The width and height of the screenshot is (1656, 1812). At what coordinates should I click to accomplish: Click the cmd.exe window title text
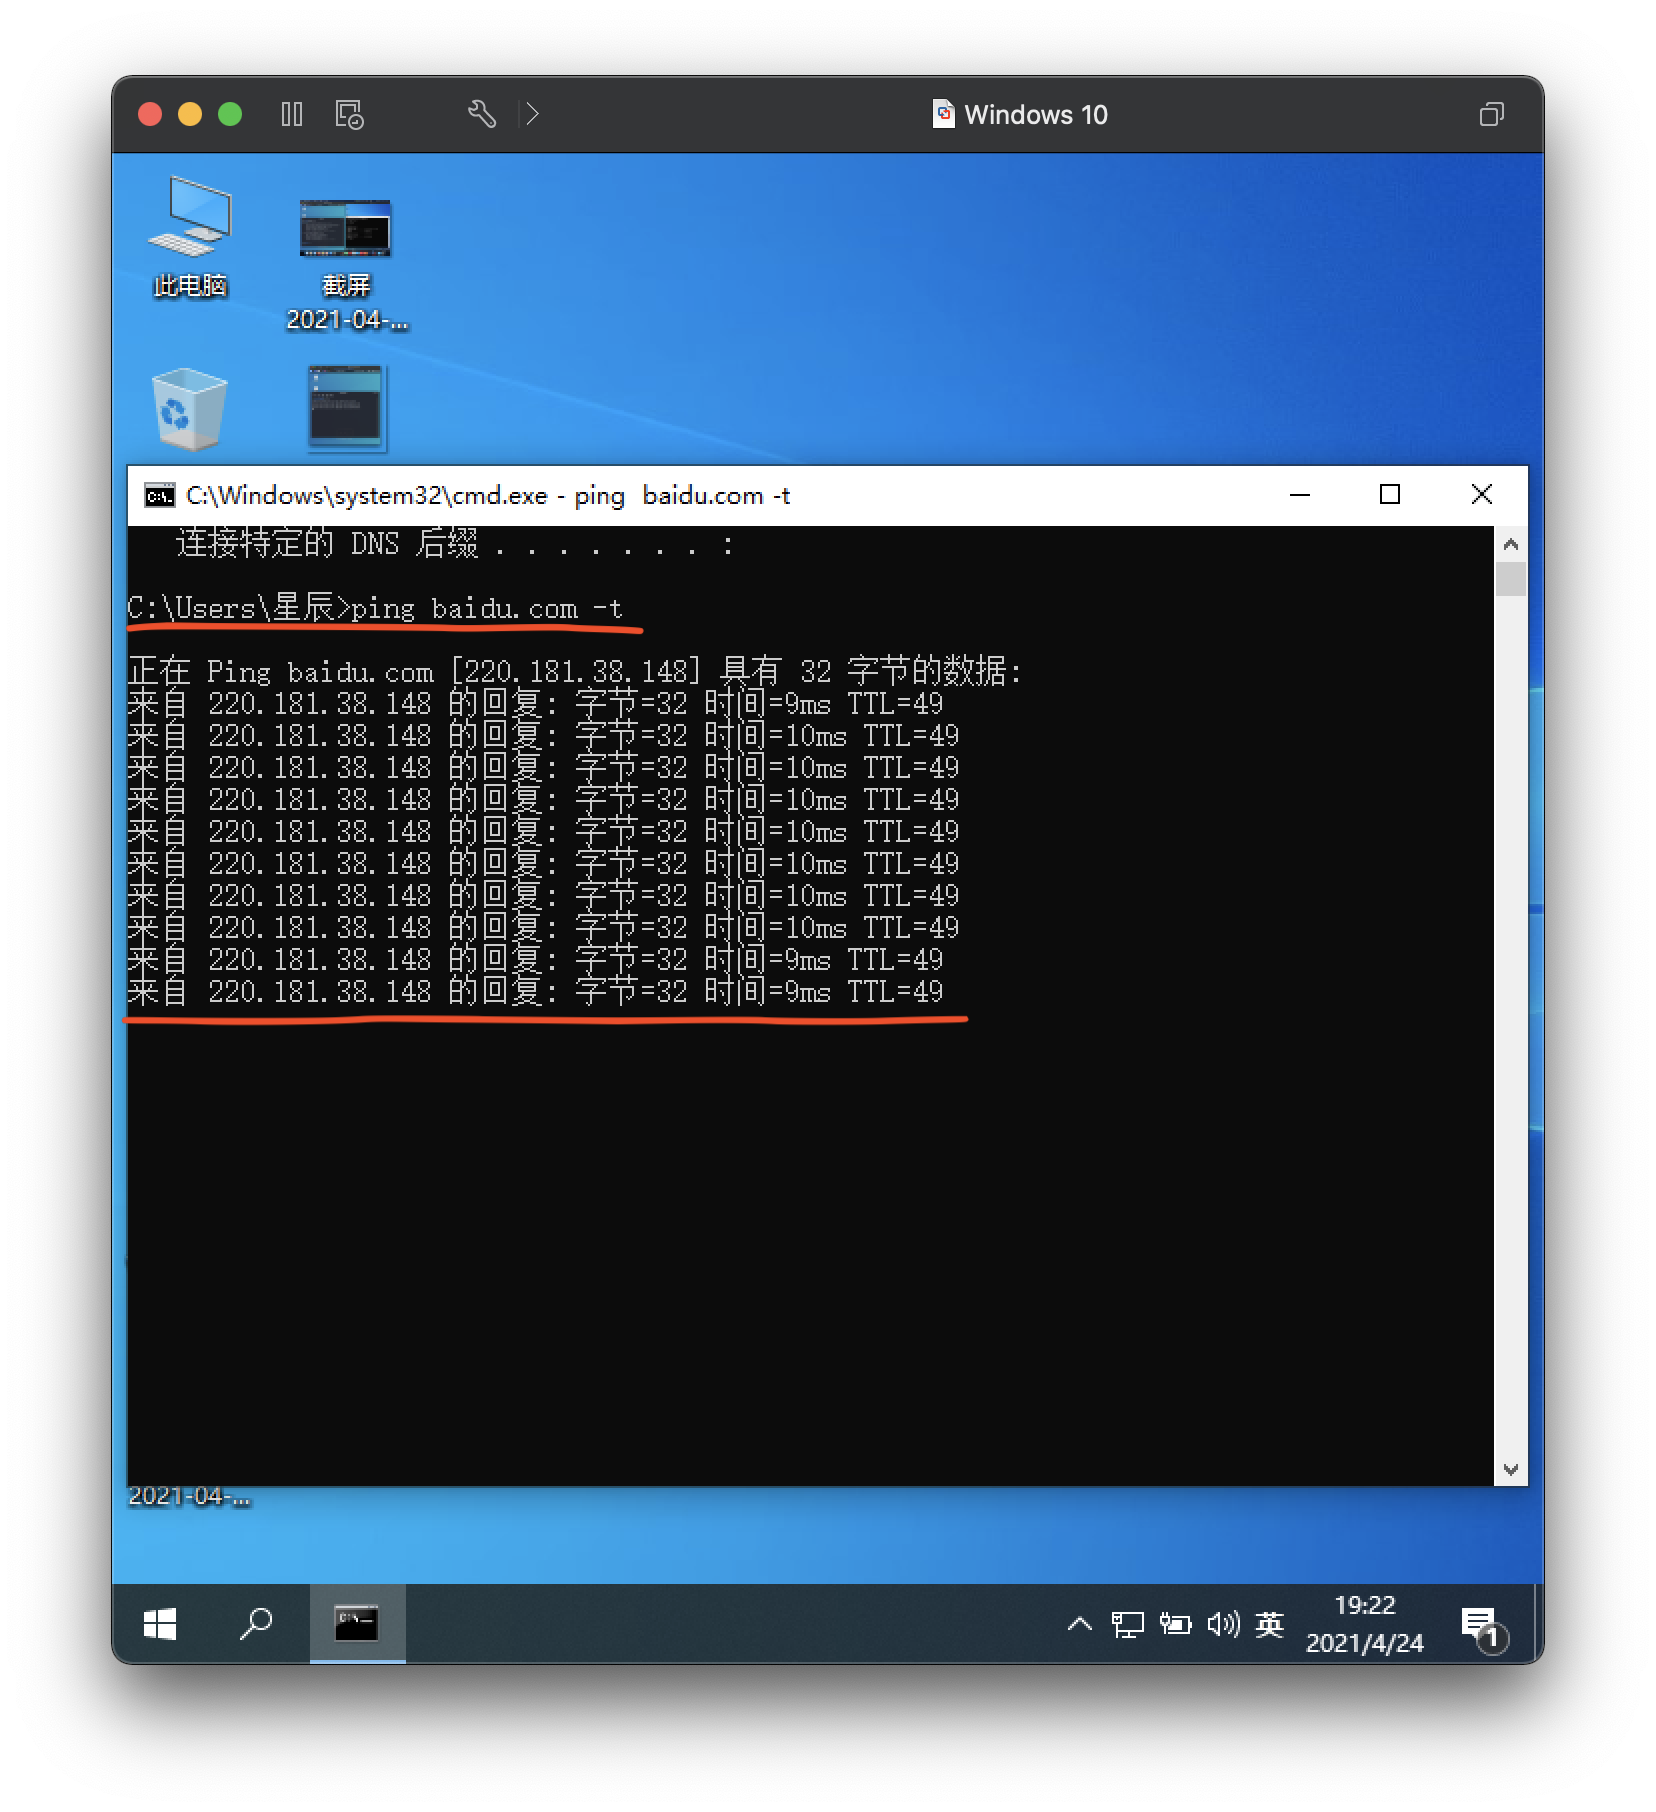[x=488, y=496]
